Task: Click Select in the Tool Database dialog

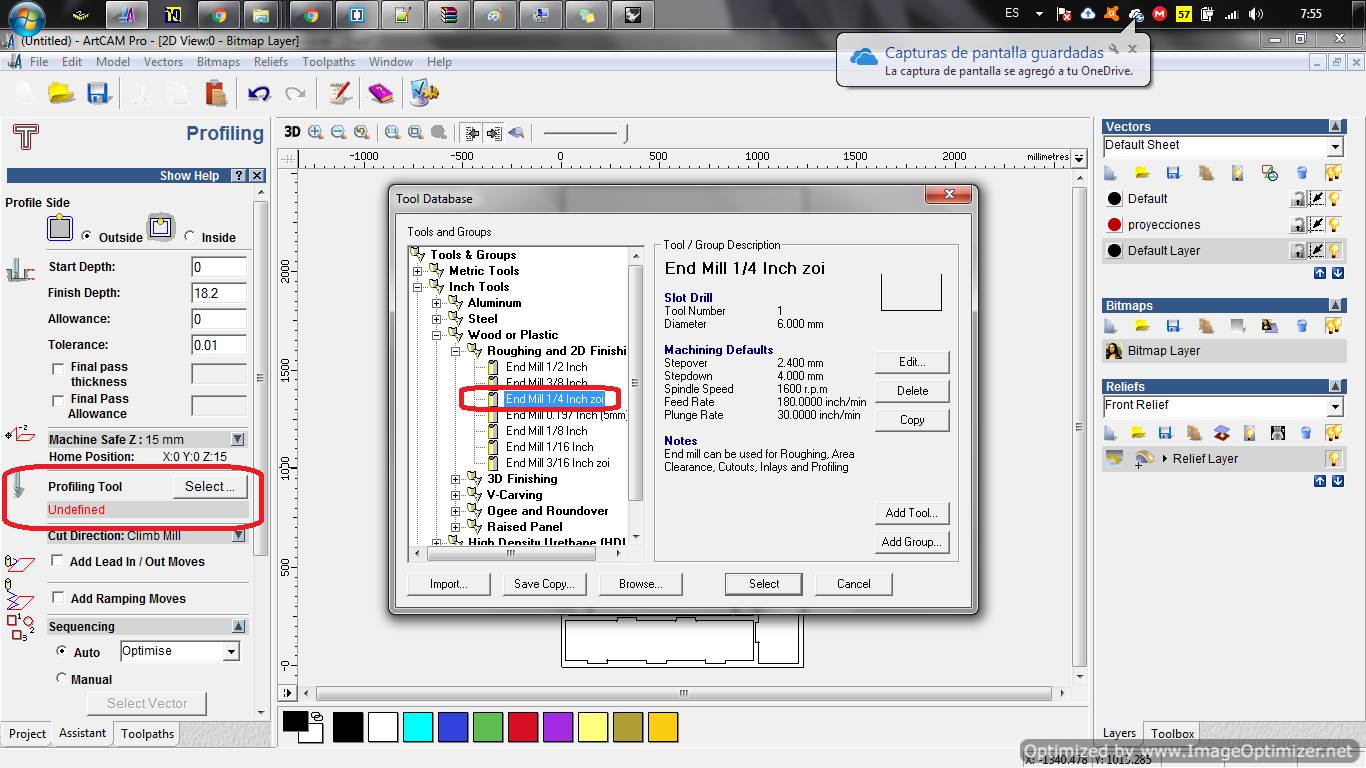Action: (x=764, y=584)
